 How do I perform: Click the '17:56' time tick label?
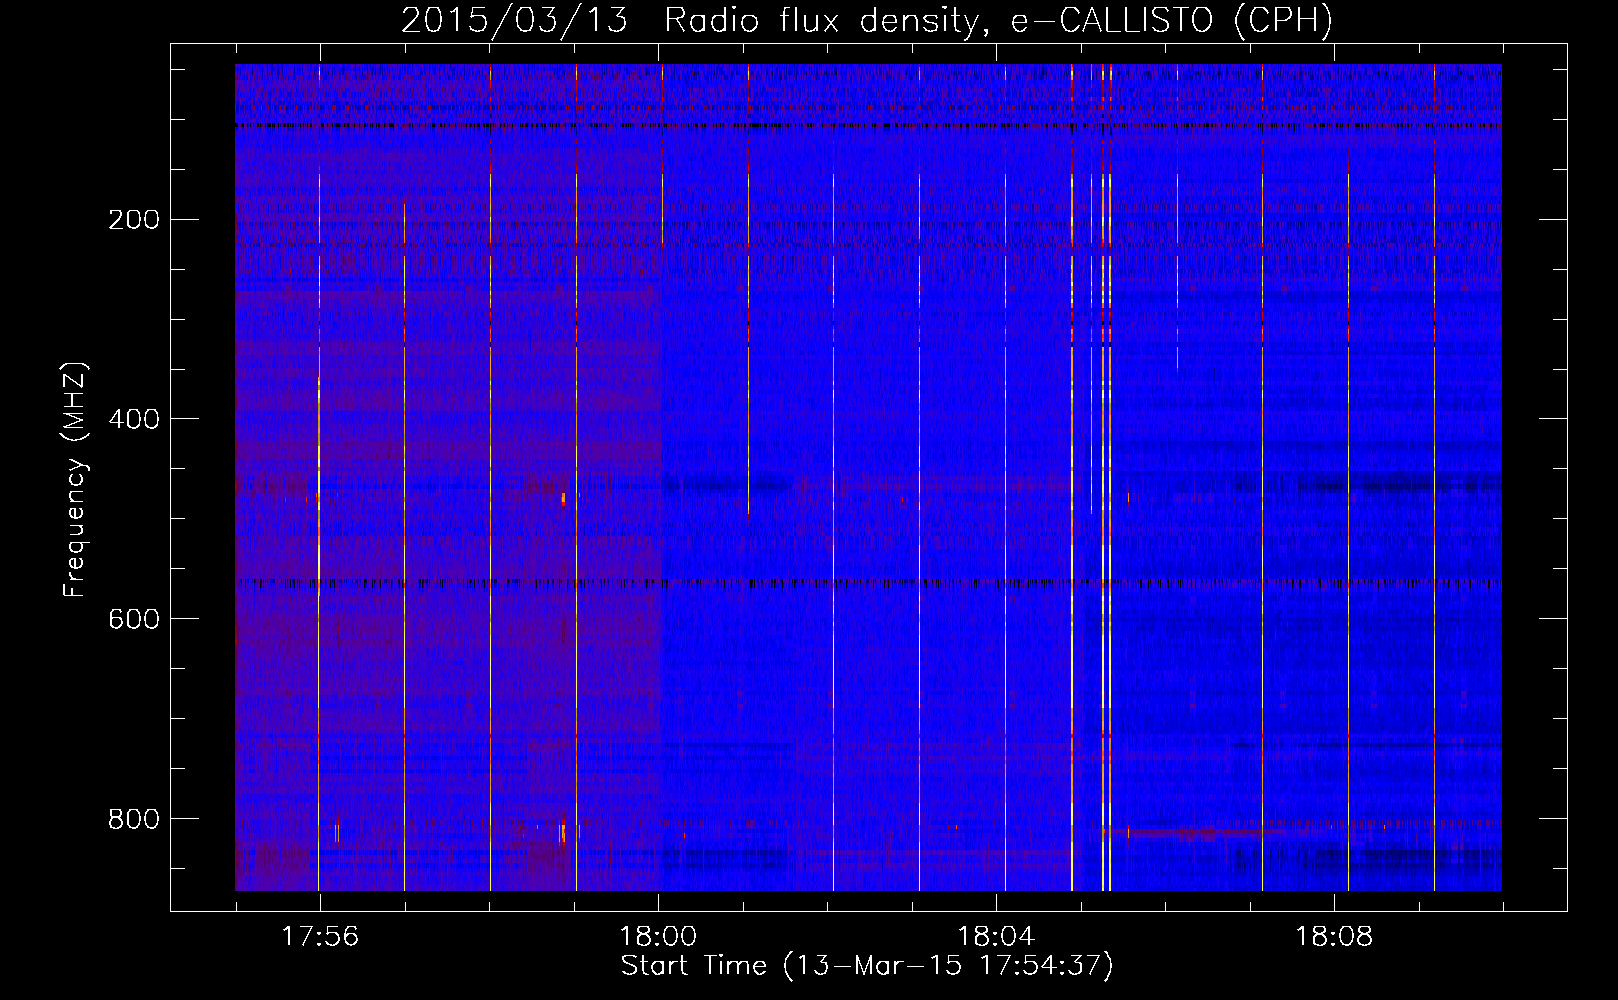coord(320,937)
